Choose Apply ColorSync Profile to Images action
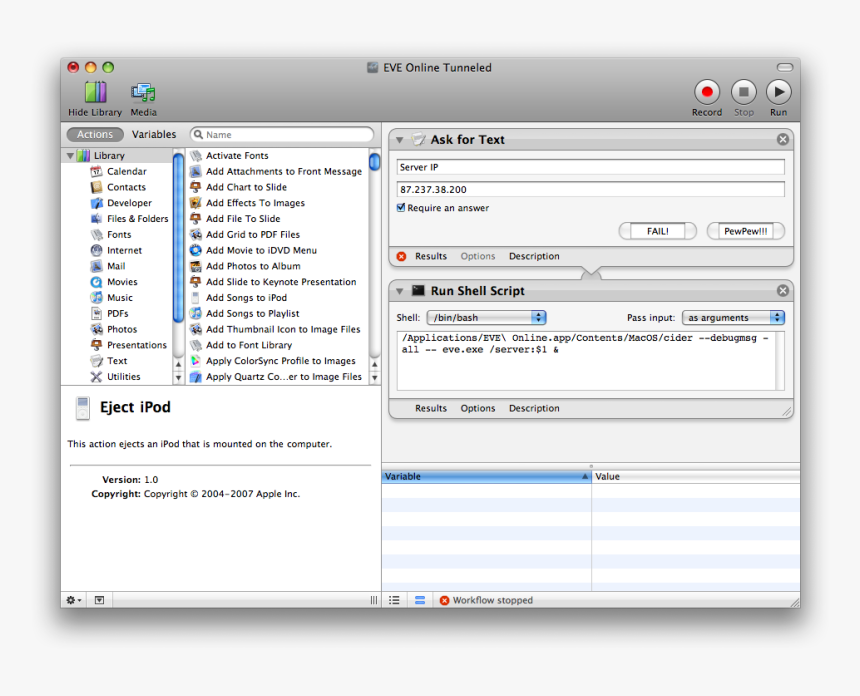Screen dimensions: 860x696 [x=280, y=361]
